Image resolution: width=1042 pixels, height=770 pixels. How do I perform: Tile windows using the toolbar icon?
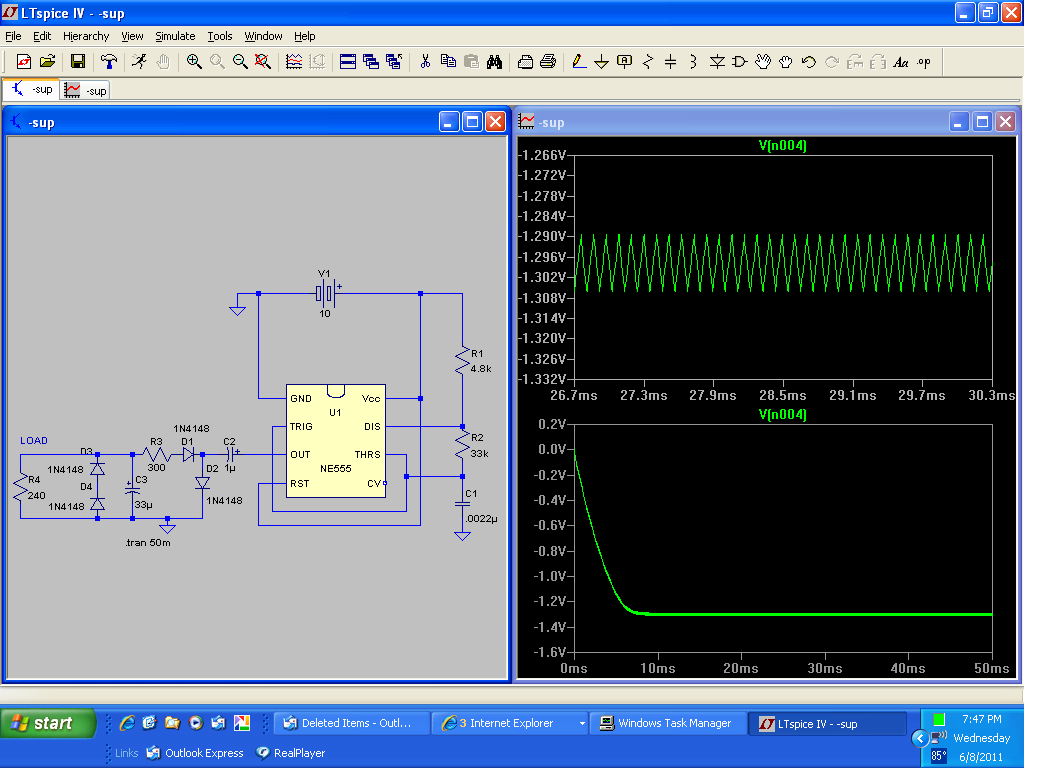(348, 62)
